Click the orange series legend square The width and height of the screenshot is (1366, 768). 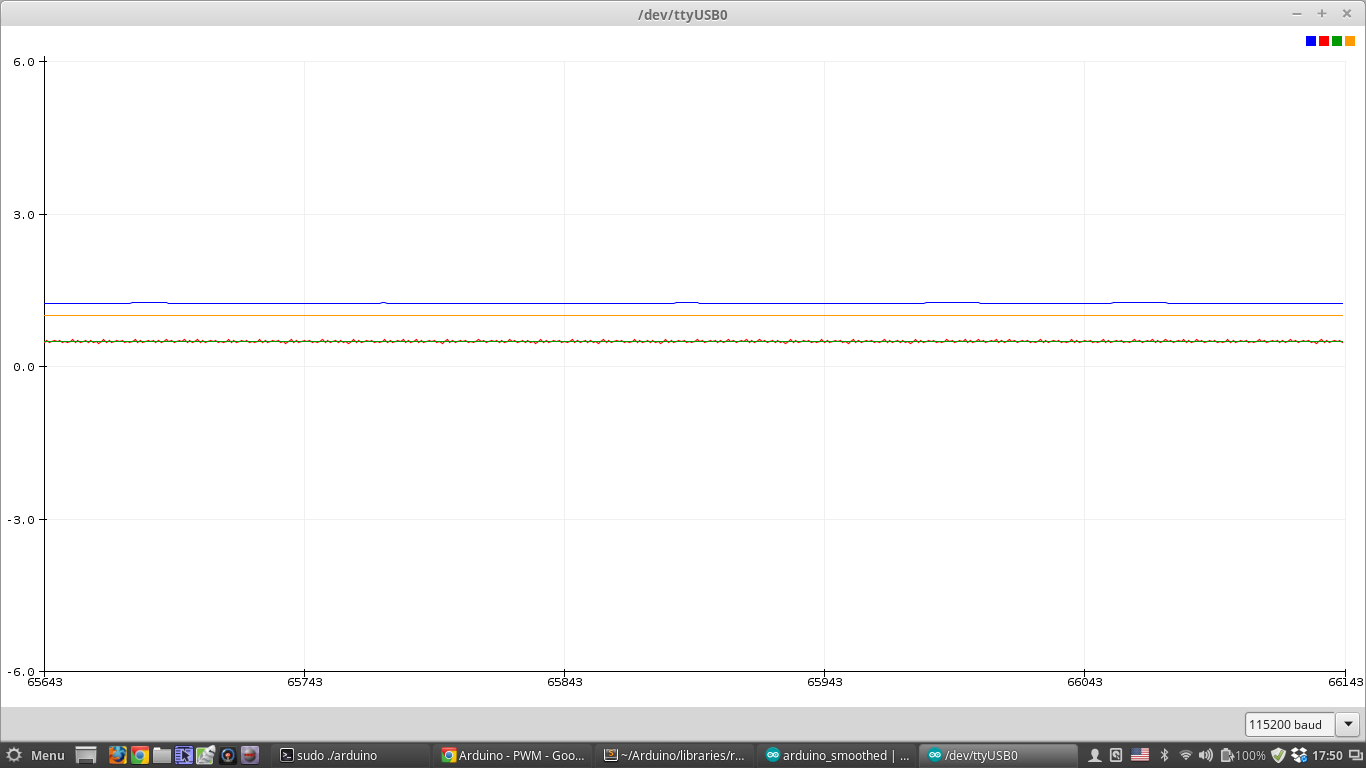click(x=1350, y=41)
